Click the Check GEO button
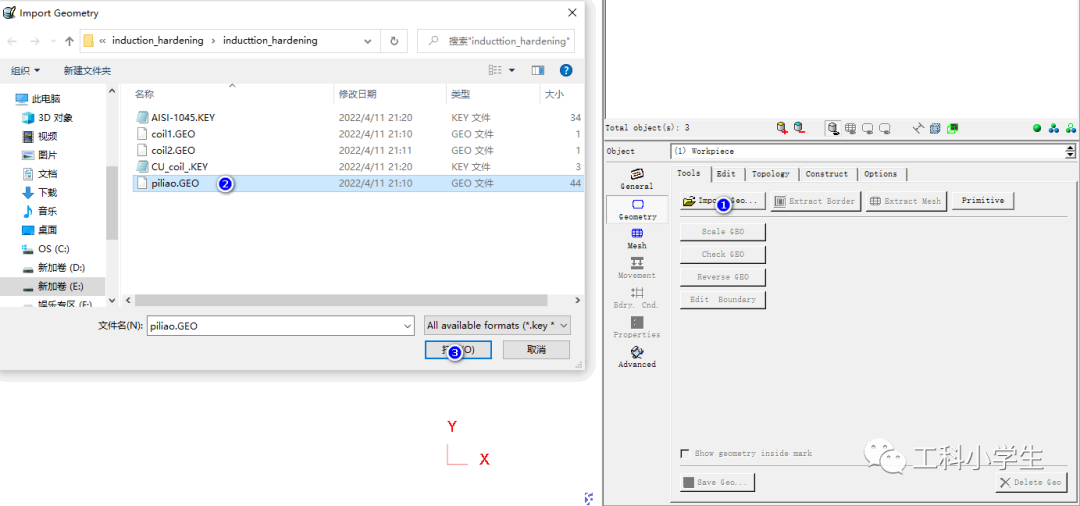The width and height of the screenshot is (1080, 506). click(723, 255)
